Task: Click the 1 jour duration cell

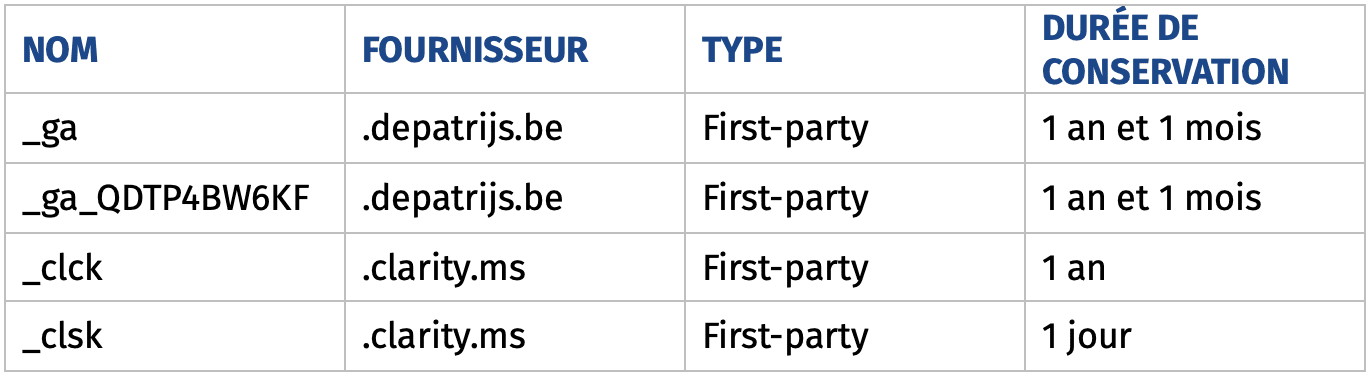Action: pos(1086,337)
